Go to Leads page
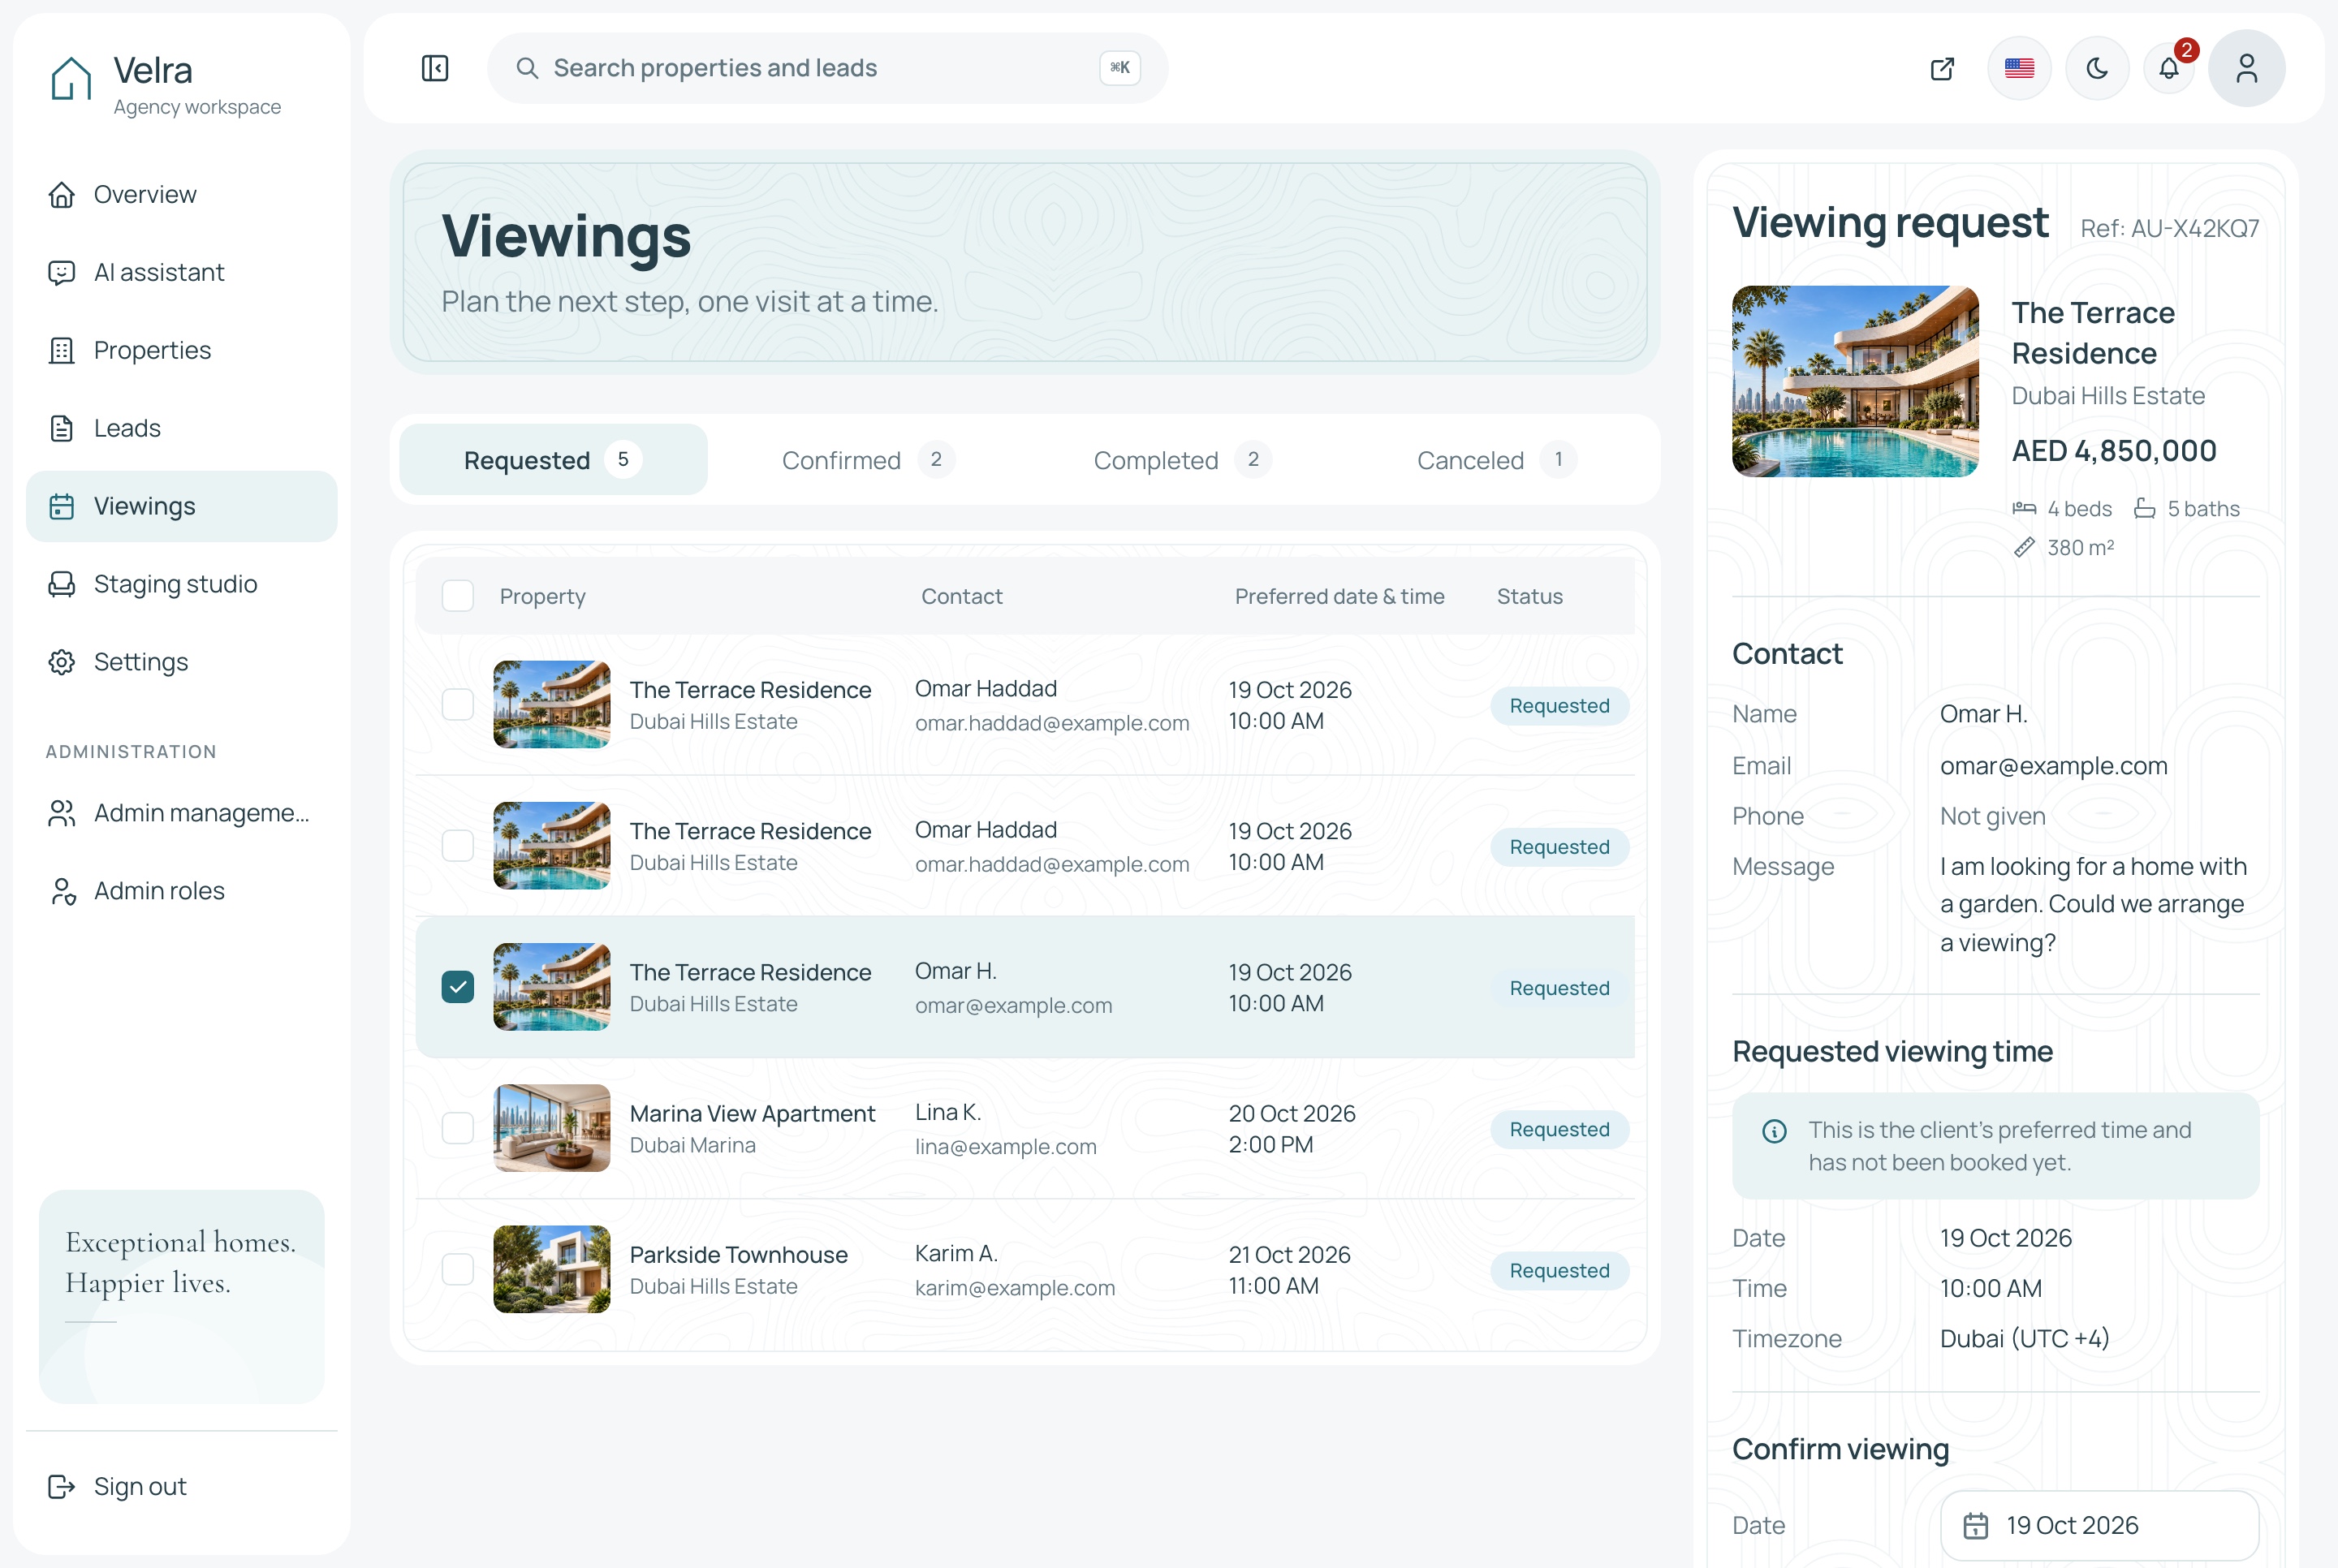This screenshot has width=2338, height=1568. coord(182,428)
